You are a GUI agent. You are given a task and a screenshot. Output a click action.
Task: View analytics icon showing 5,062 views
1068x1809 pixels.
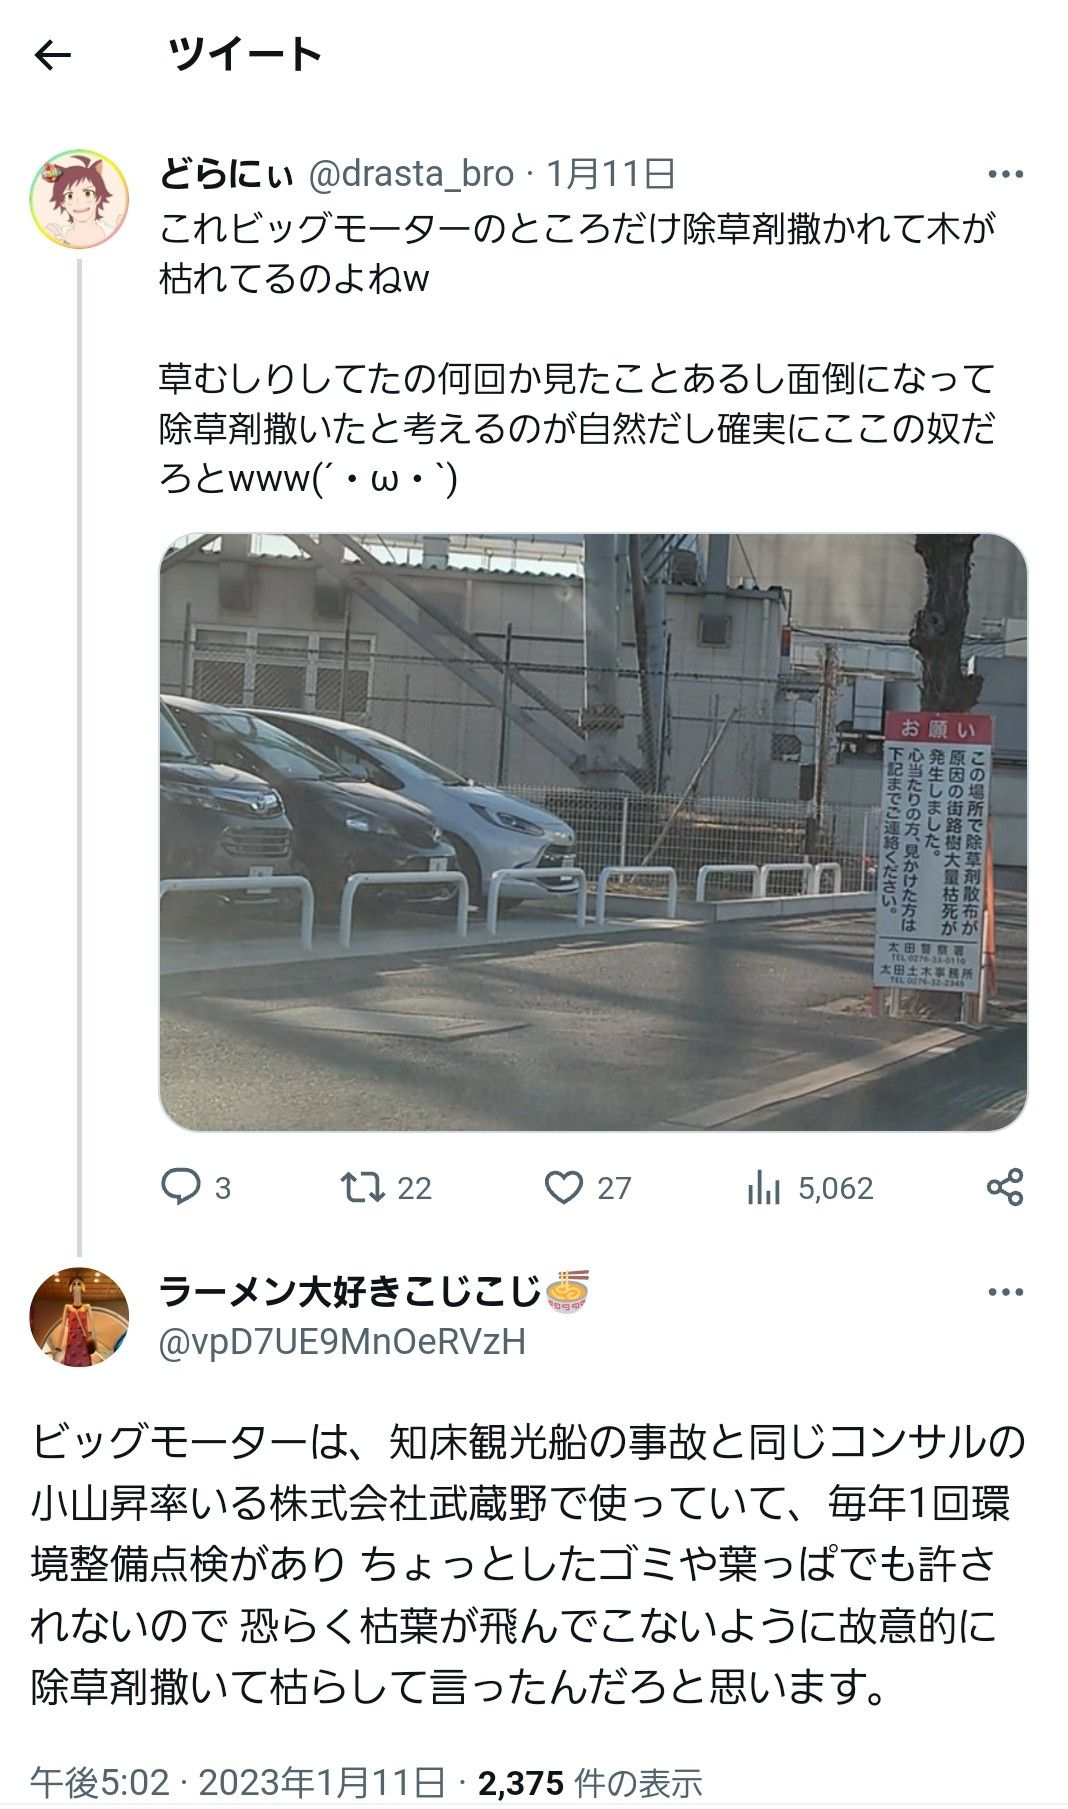point(764,1188)
